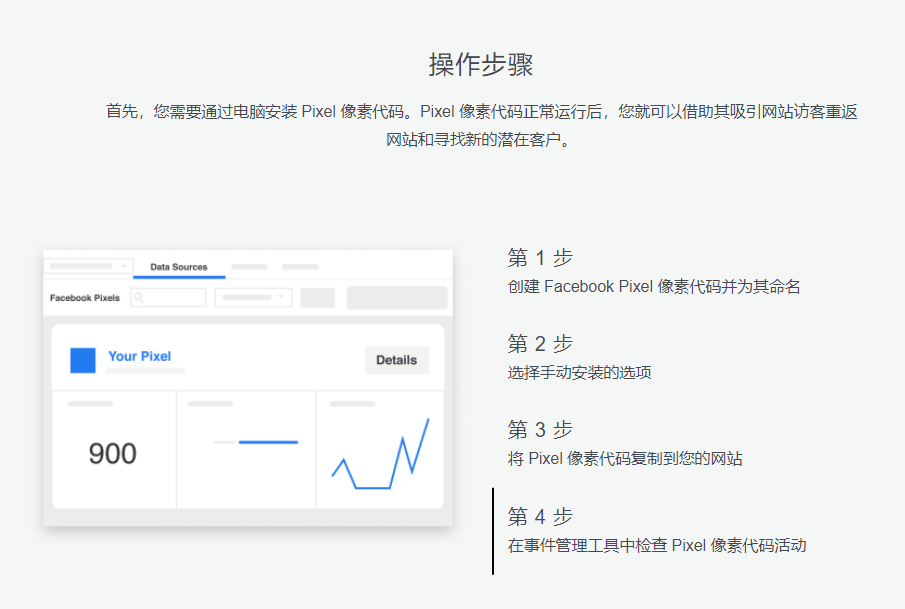The height and width of the screenshot is (609, 905).
Task: Click the 操作步骤 page heading
Action: tap(452, 63)
